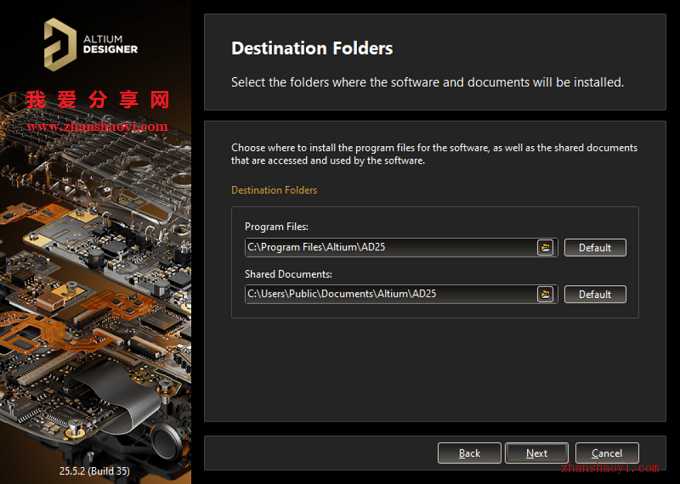Click the Altium Designer logo
Screen dimensions: 680x484
point(91,44)
